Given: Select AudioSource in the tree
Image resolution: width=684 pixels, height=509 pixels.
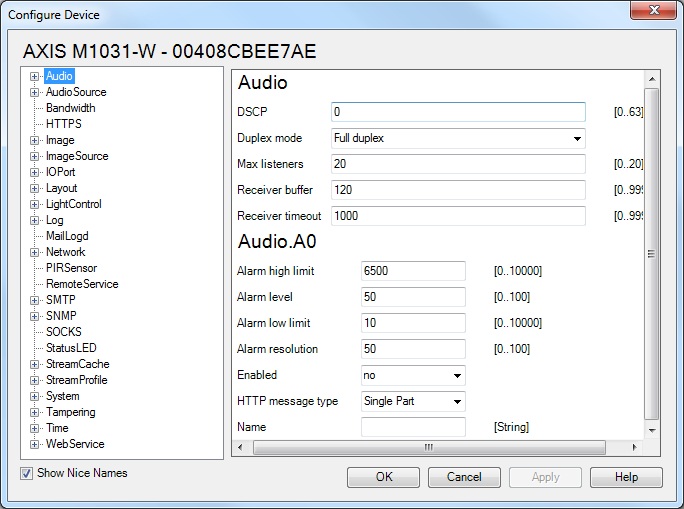Looking at the screenshot, I should [76, 92].
